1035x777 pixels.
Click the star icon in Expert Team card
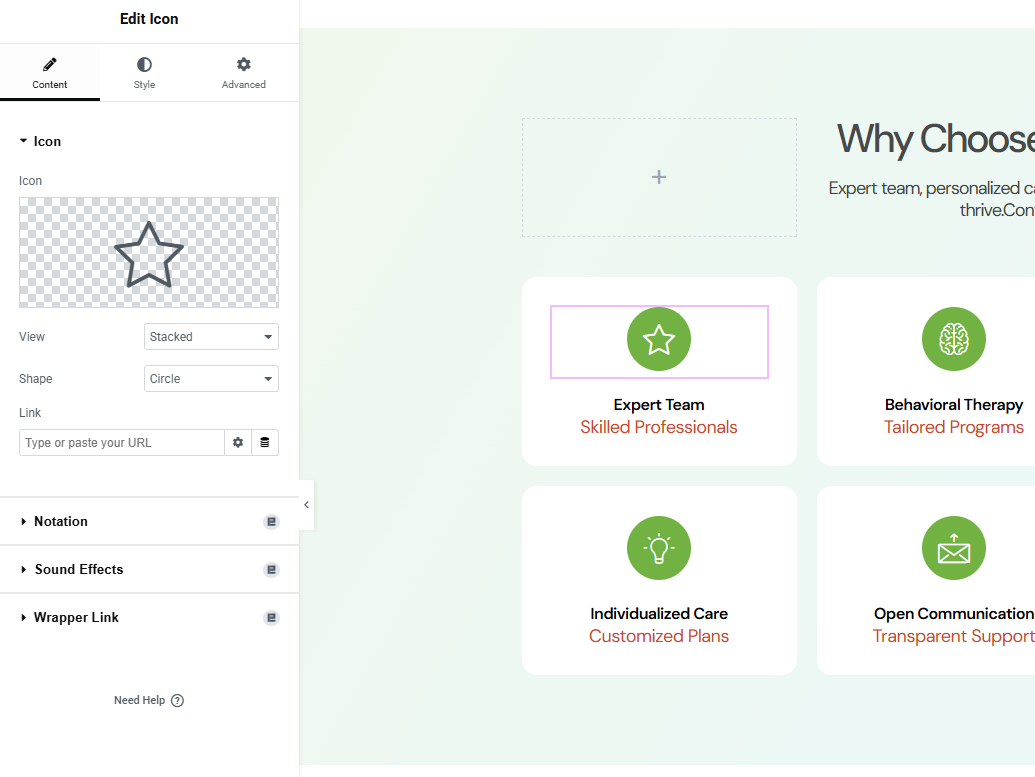pyautogui.click(x=659, y=340)
